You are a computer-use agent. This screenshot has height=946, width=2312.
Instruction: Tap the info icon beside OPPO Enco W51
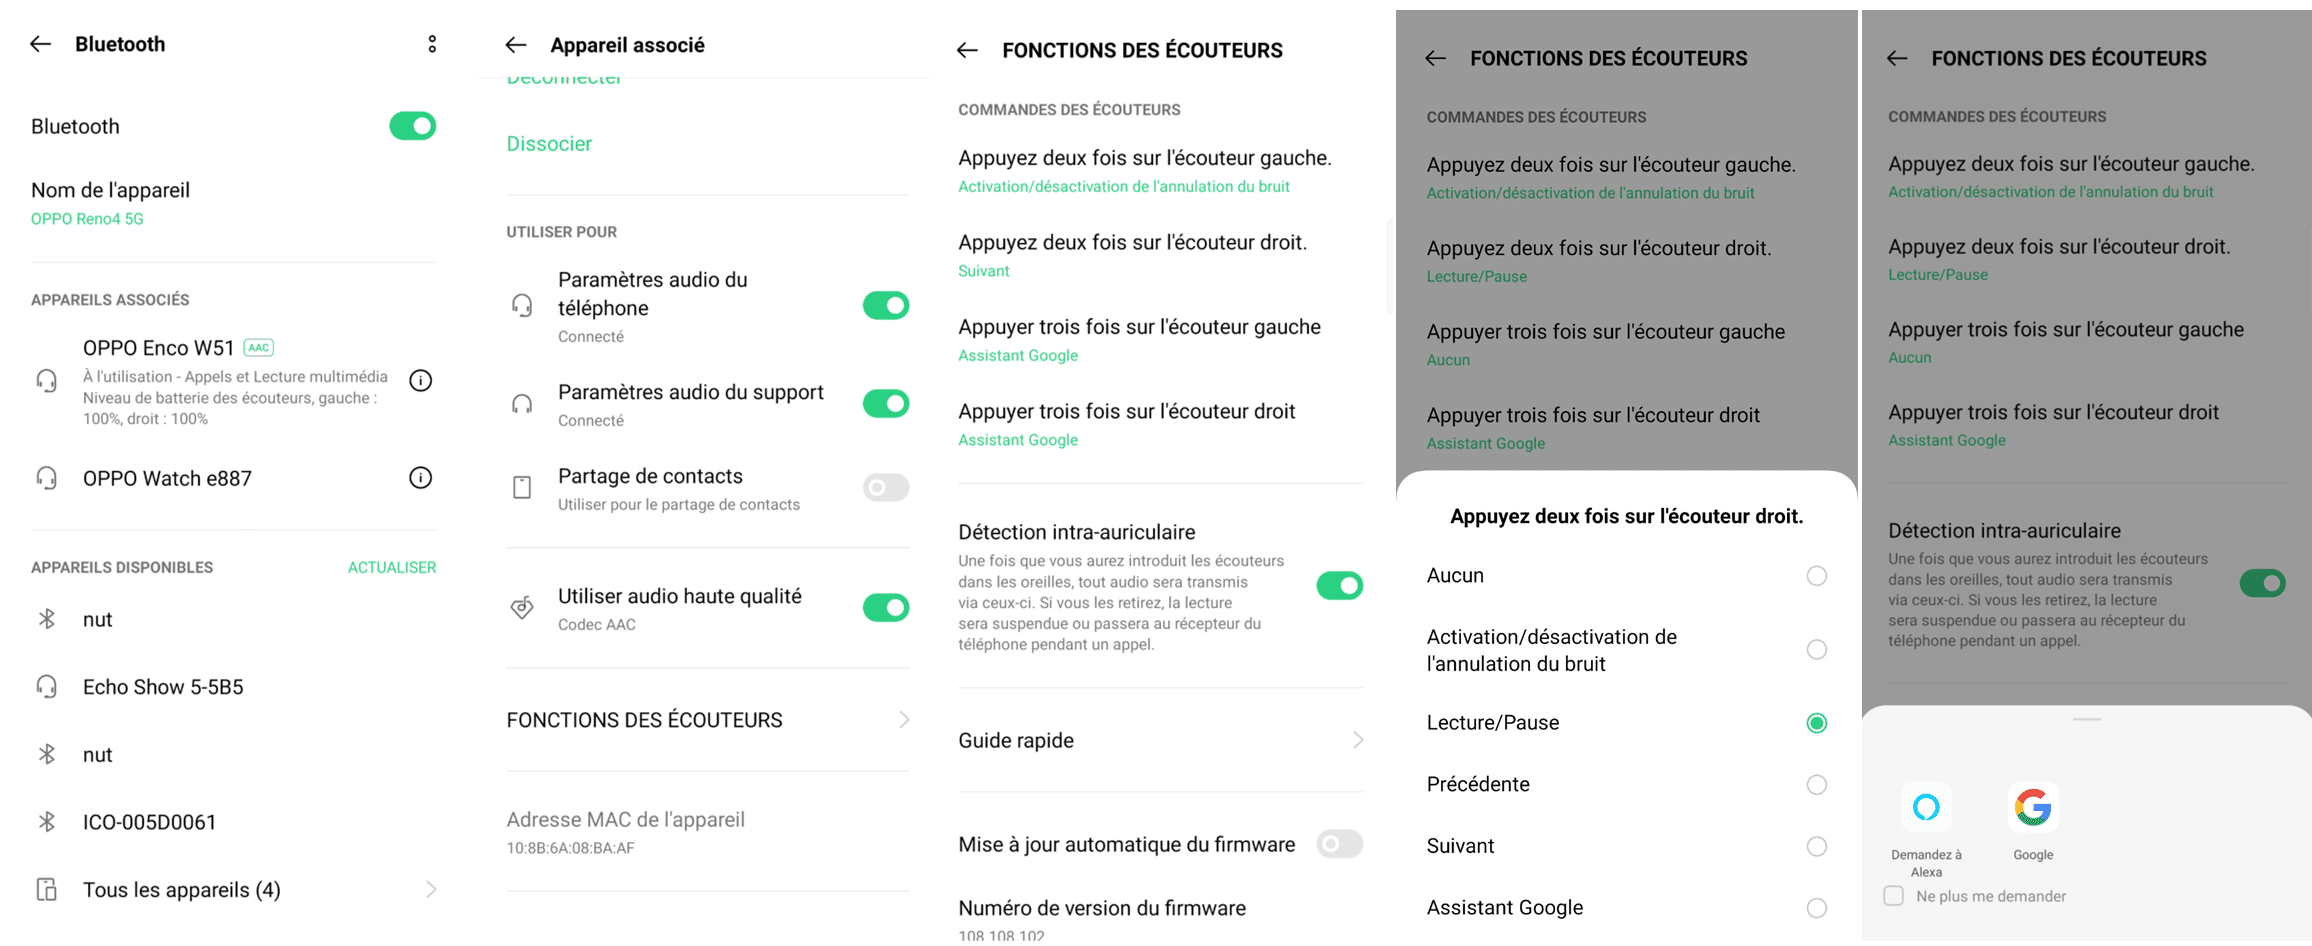(x=421, y=380)
